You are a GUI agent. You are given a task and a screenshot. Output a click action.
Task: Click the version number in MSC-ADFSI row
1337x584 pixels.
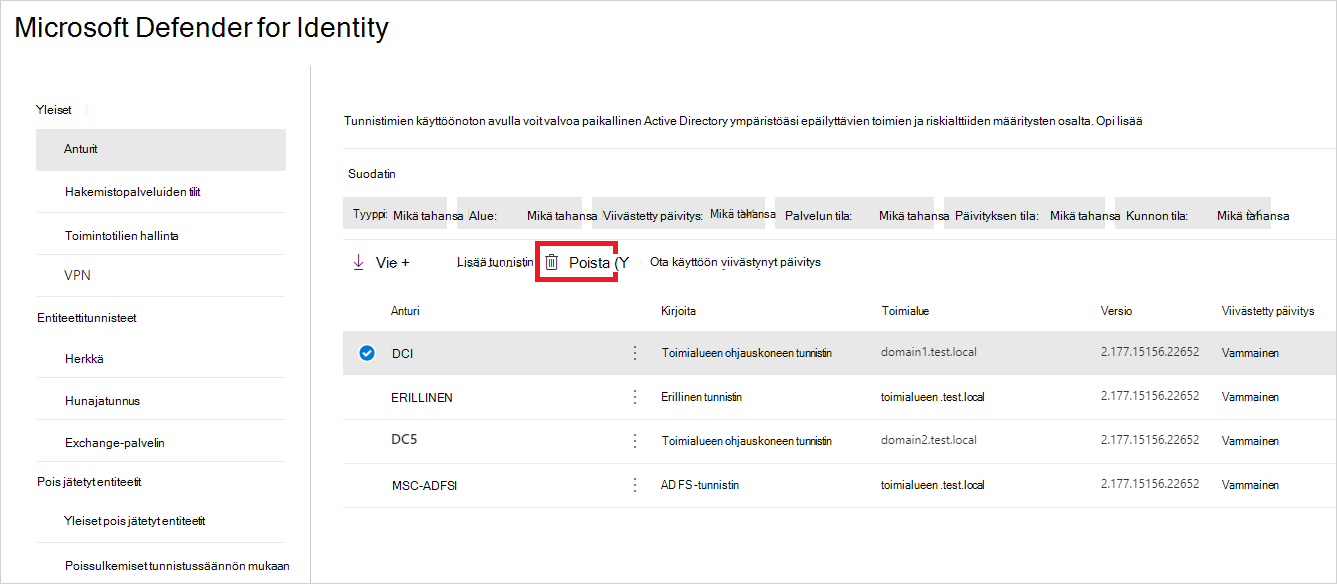tap(1150, 485)
